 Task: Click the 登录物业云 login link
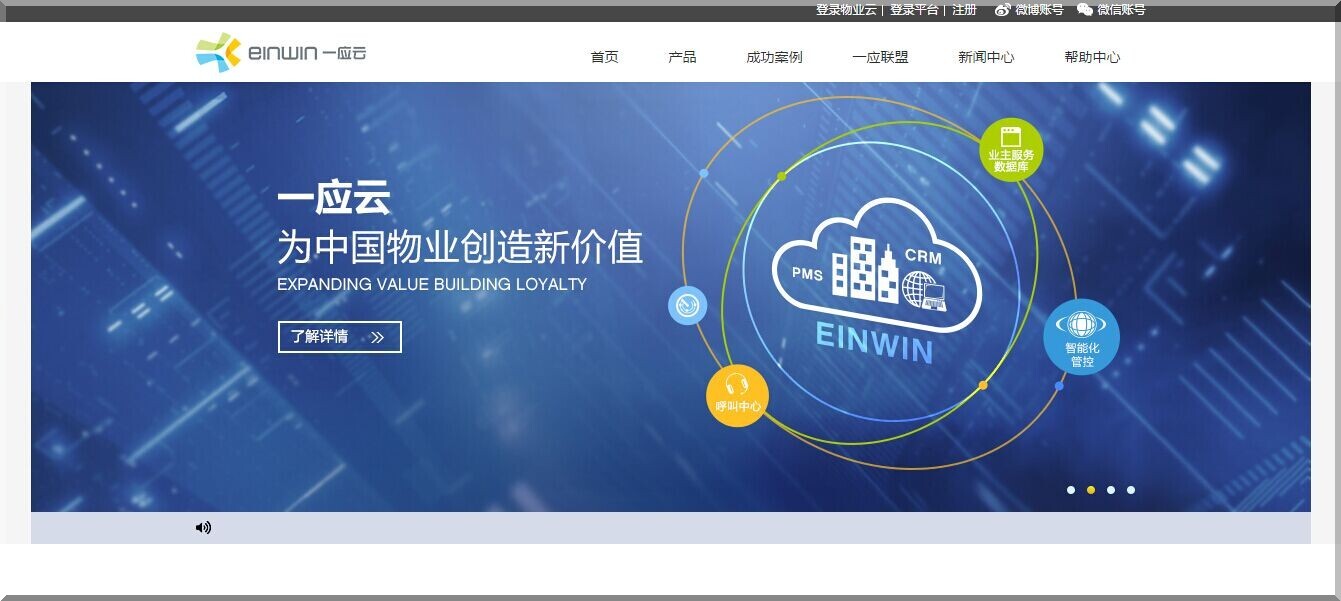click(845, 10)
